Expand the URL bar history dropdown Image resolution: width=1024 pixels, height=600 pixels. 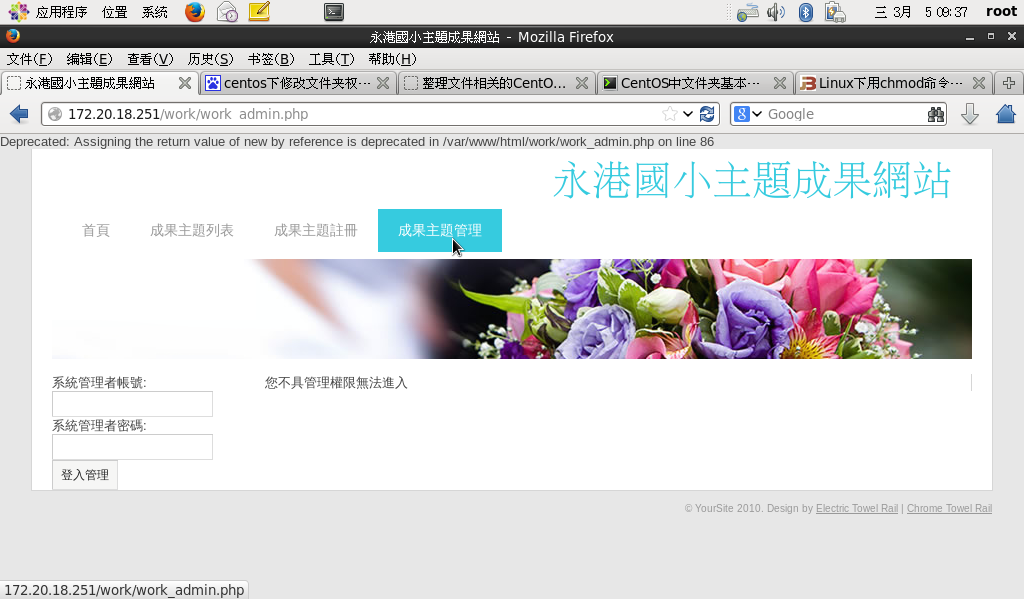pyautogui.click(x=689, y=114)
